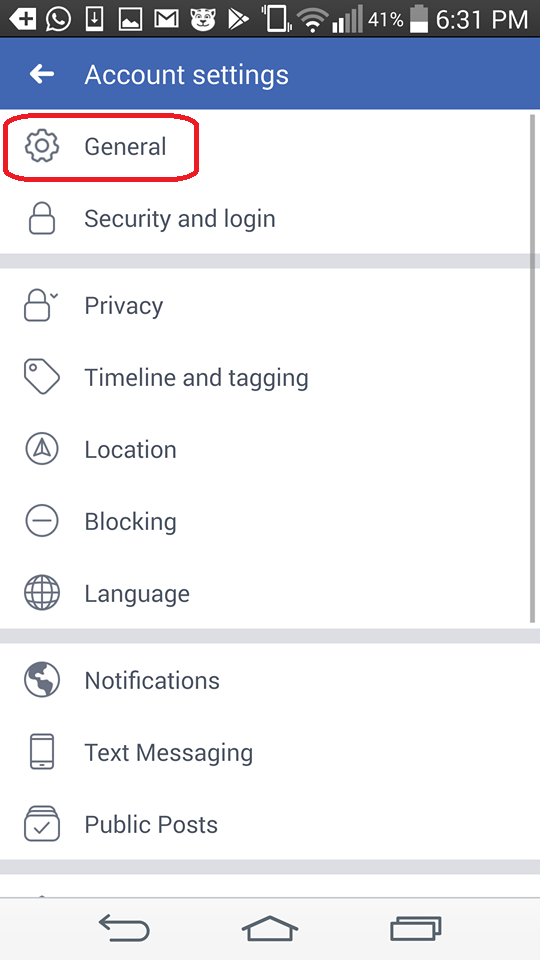Open General settings
This screenshot has width=540, height=960.
pos(268,147)
